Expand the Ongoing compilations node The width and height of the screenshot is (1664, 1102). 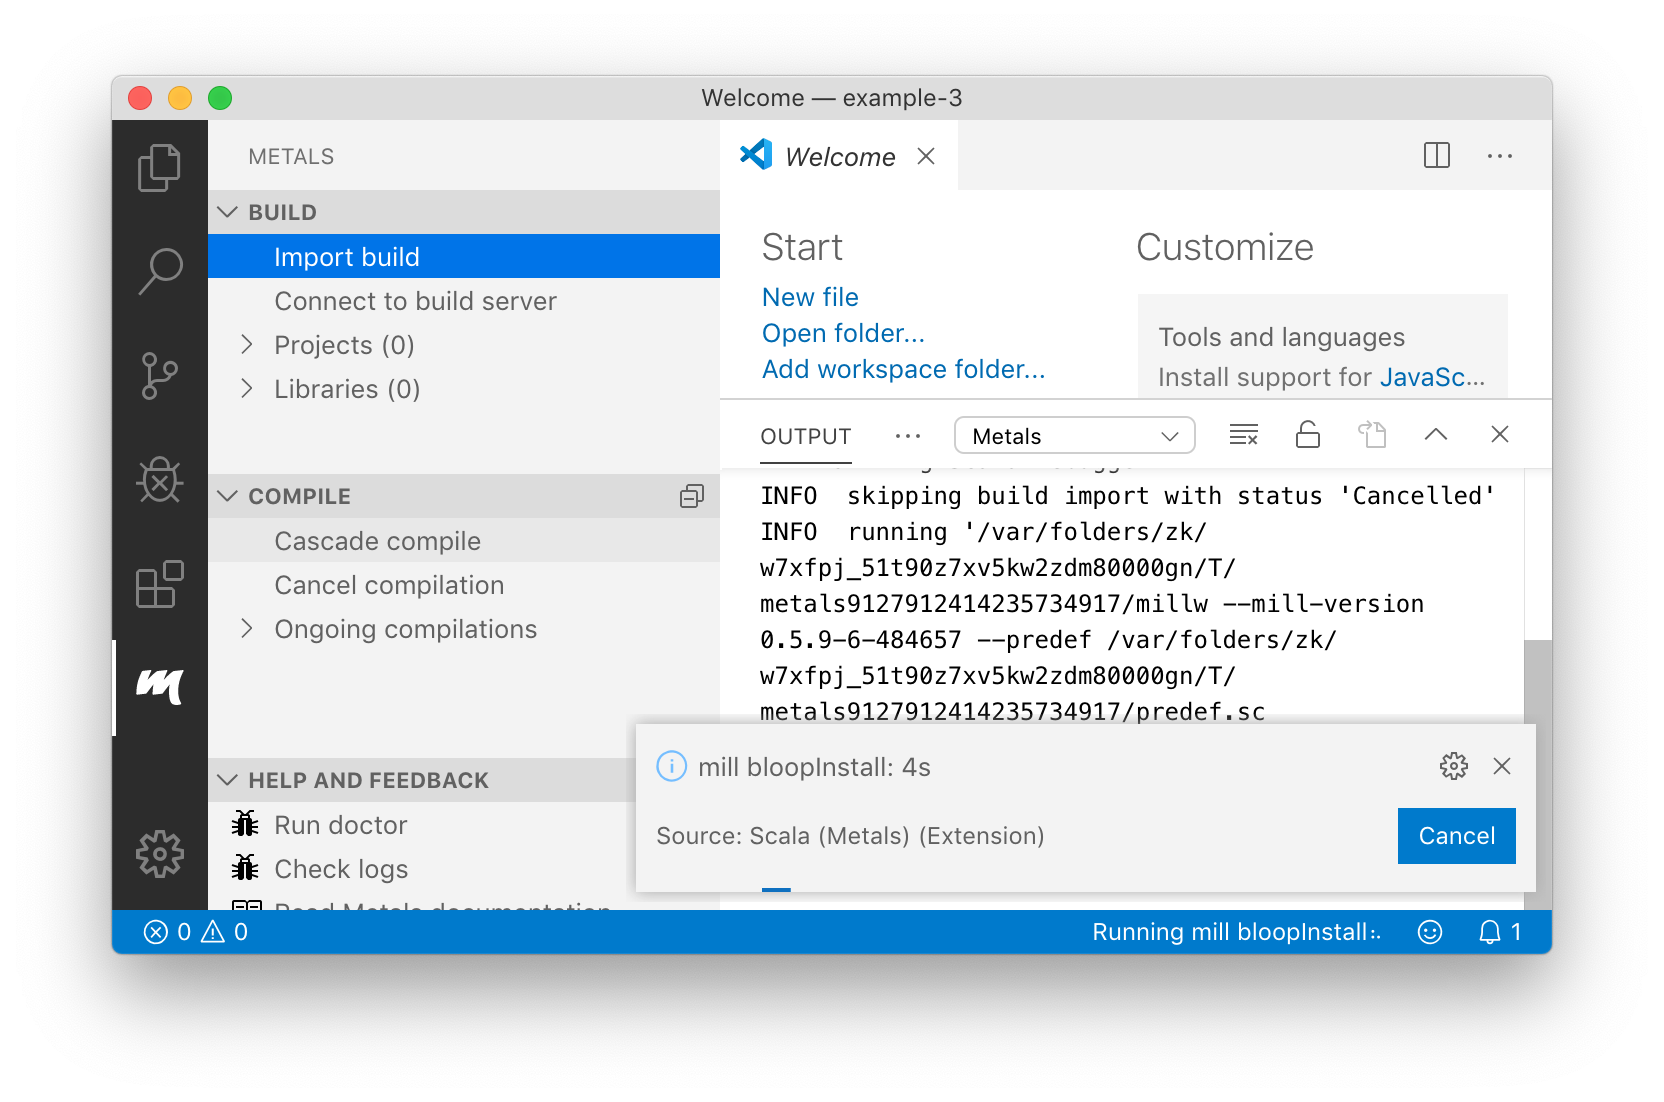tap(247, 629)
